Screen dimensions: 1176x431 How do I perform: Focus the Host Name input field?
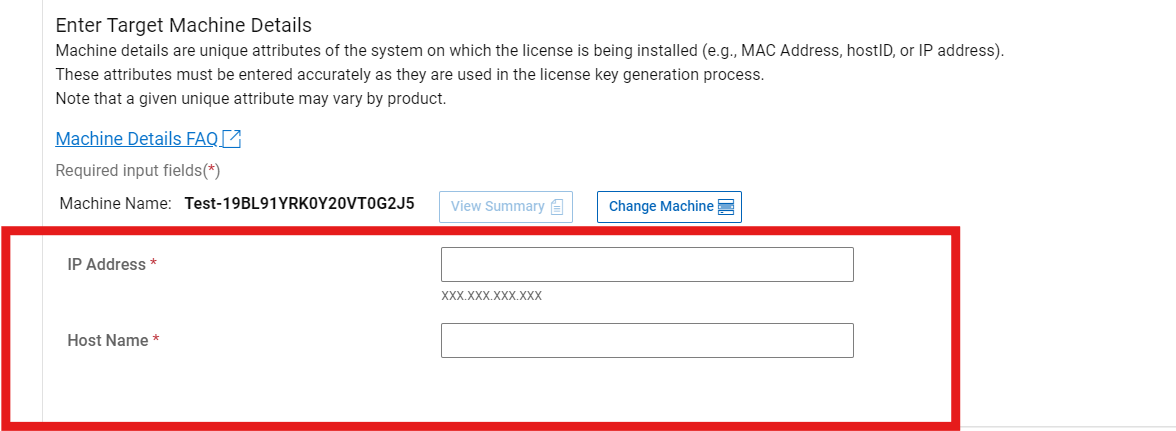click(x=647, y=340)
